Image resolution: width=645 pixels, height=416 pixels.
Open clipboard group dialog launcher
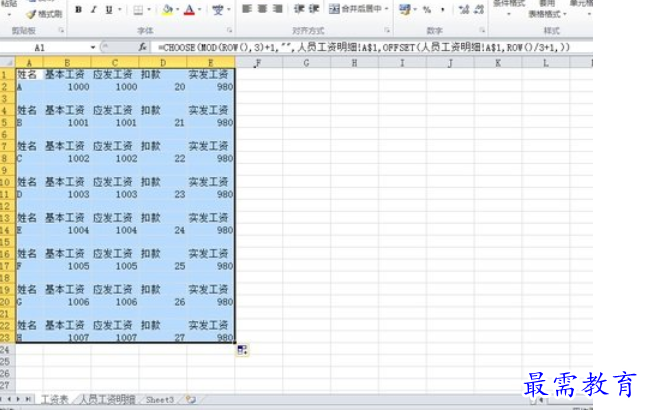(61, 30)
